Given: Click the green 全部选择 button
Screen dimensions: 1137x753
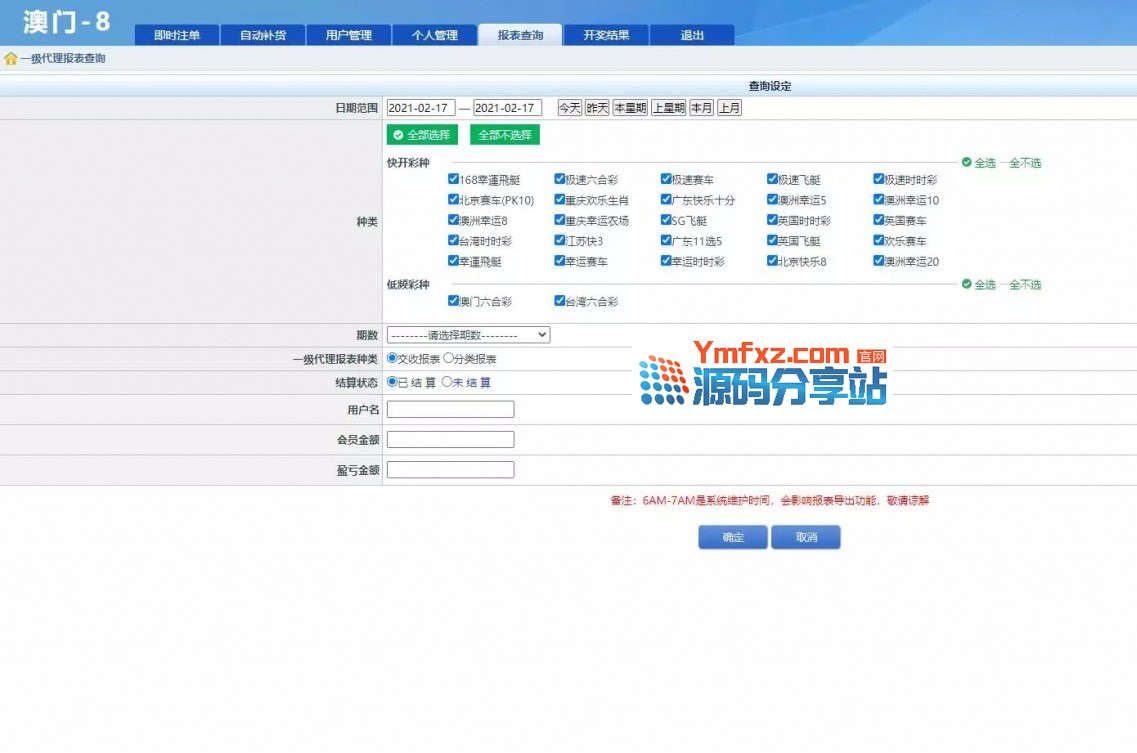Looking at the screenshot, I should [x=422, y=135].
